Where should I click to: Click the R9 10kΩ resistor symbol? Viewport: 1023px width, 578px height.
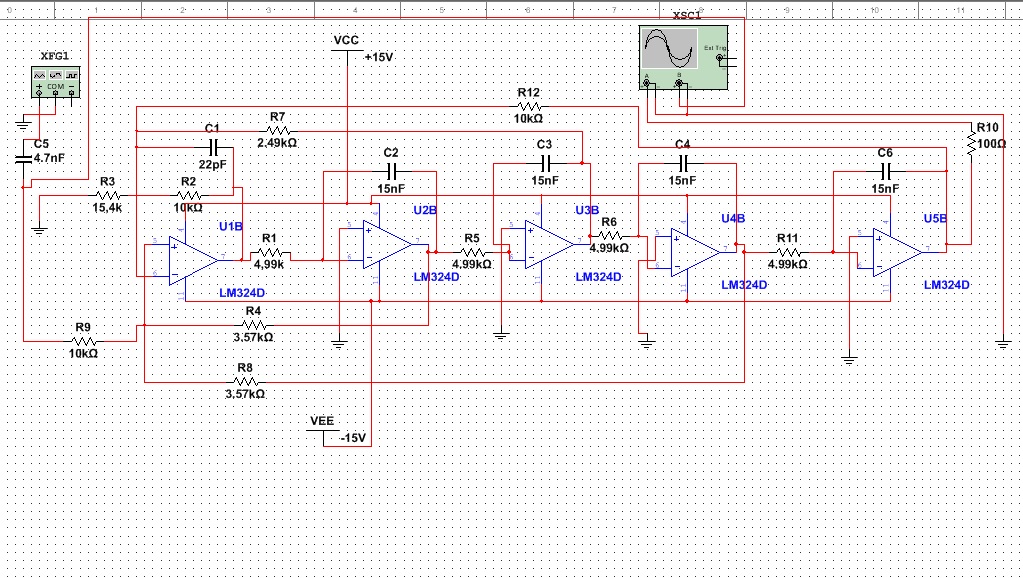click(83, 340)
